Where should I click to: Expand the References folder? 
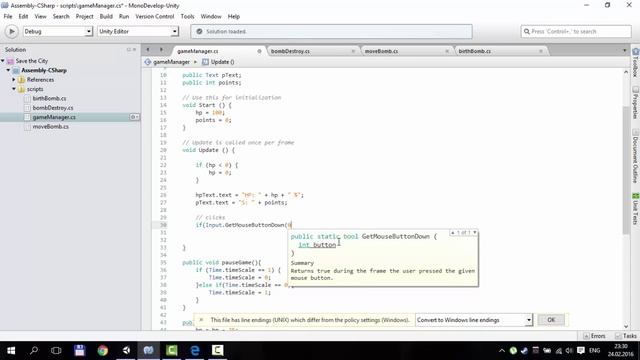coord(14,80)
